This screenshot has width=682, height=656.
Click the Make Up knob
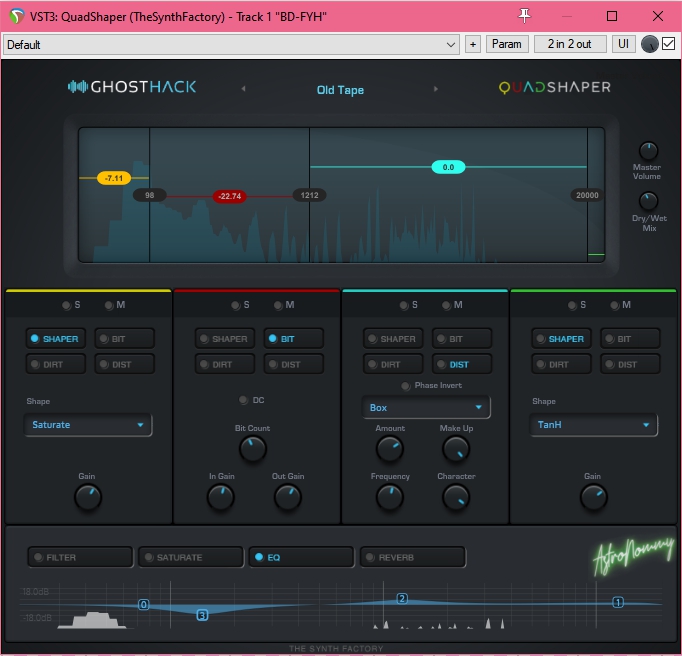click(x=456, y=449)
